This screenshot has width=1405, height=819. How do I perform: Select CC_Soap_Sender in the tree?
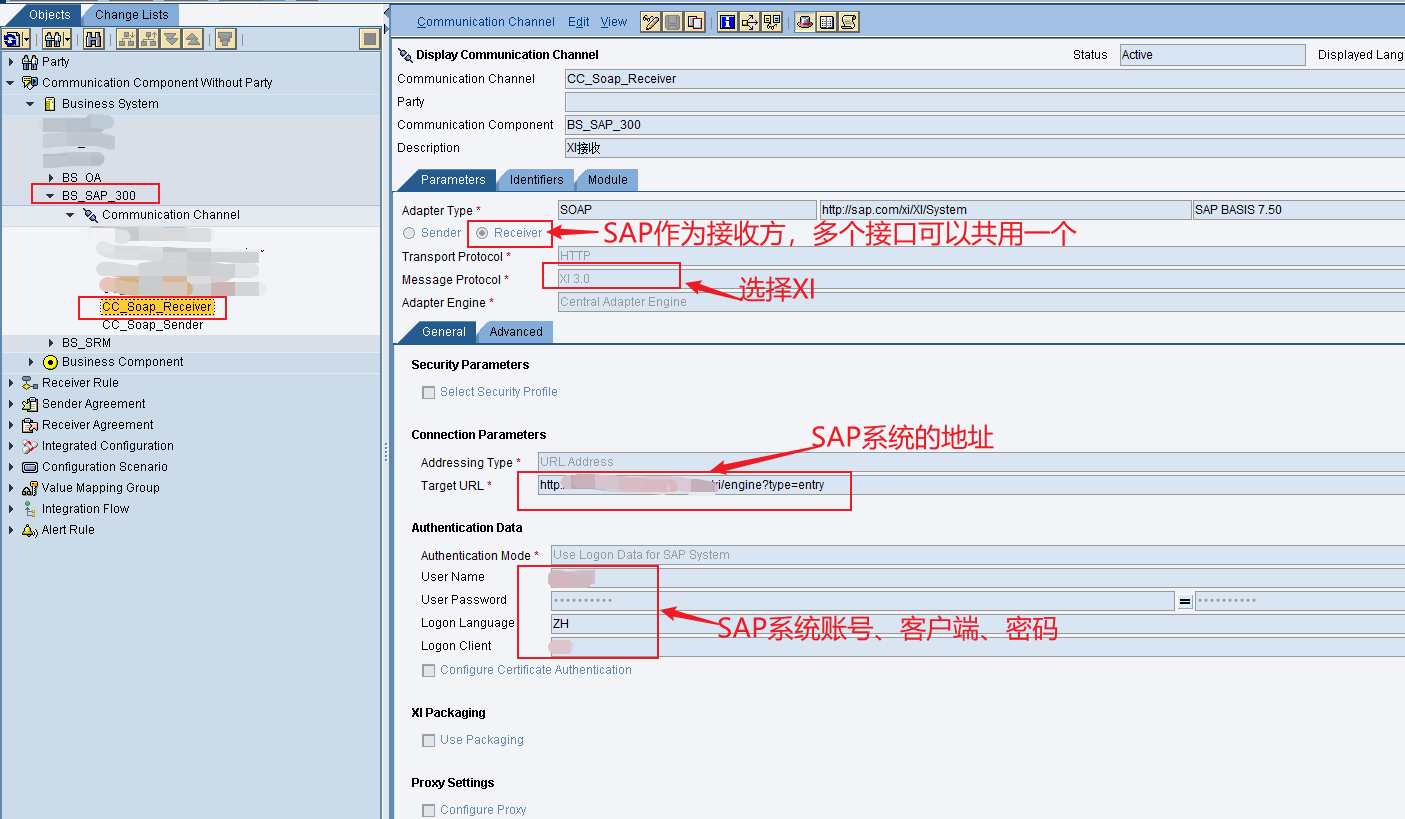[x=152, y=325]
